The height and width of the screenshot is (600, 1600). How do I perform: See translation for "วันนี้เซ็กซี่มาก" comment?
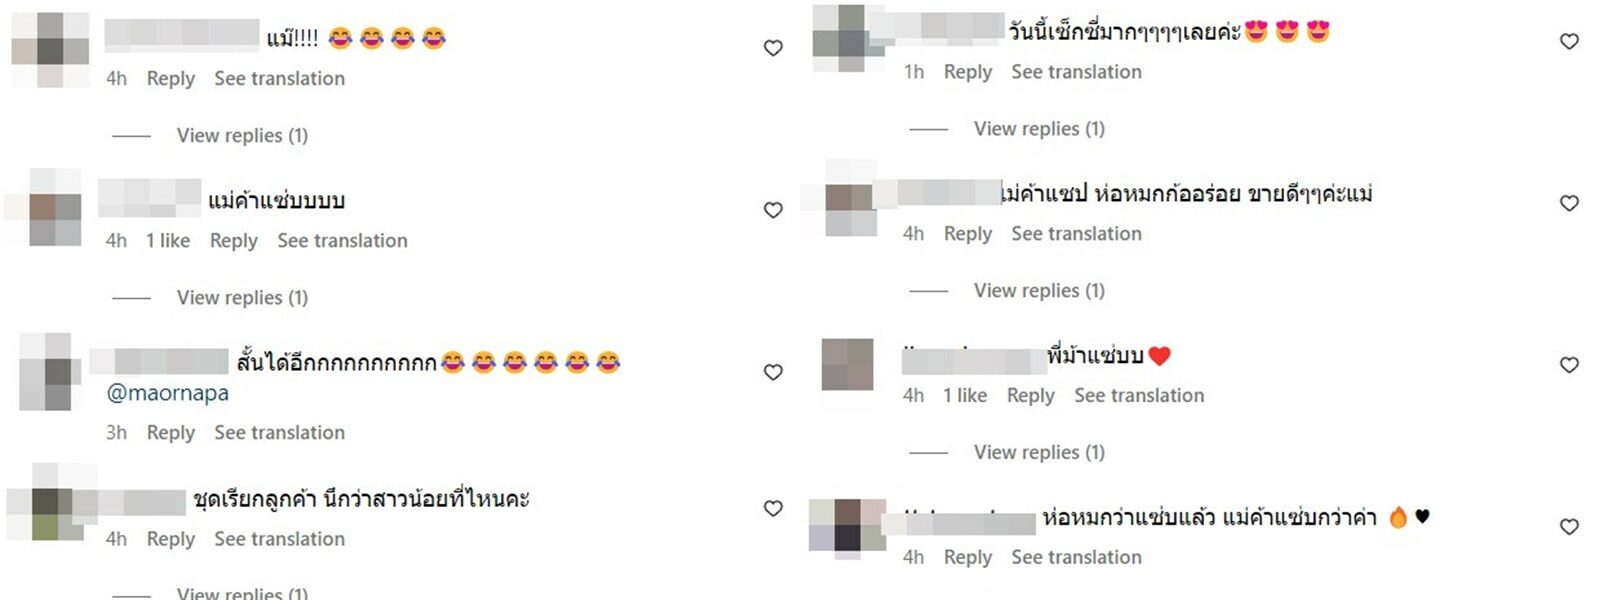click(x=1076, y=72)
